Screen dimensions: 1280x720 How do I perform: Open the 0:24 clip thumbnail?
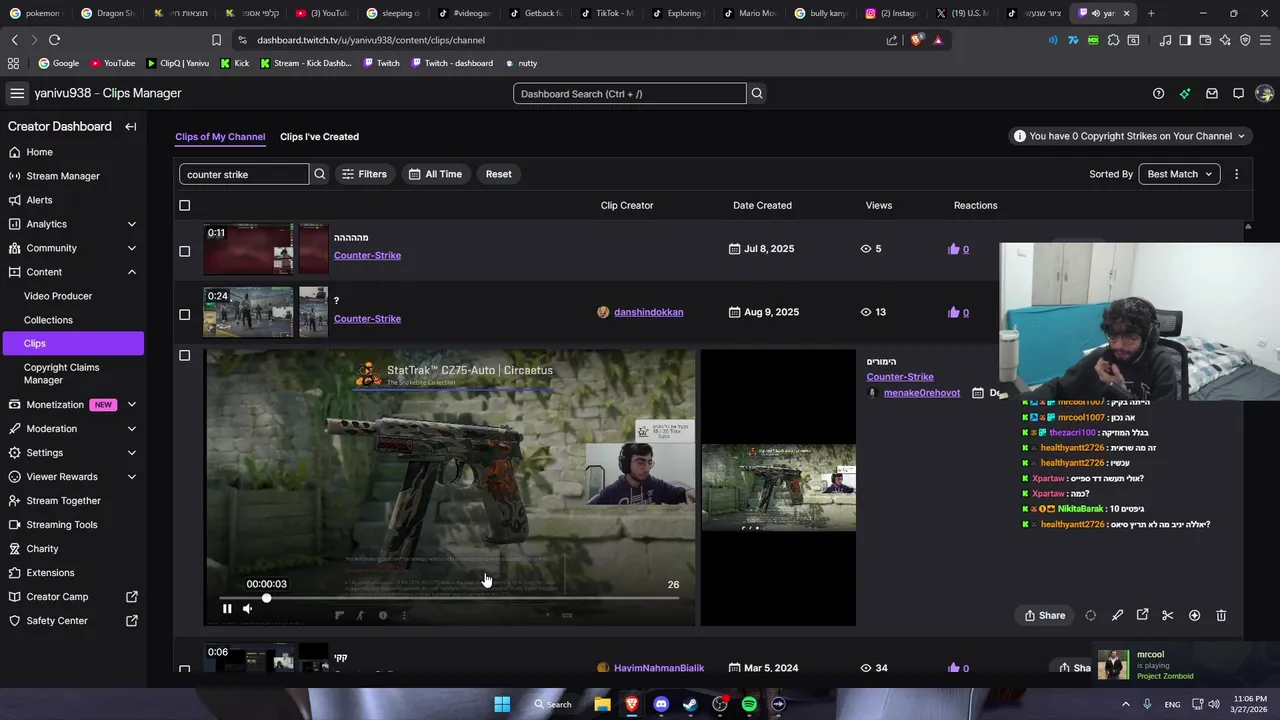tap(249, 312)
